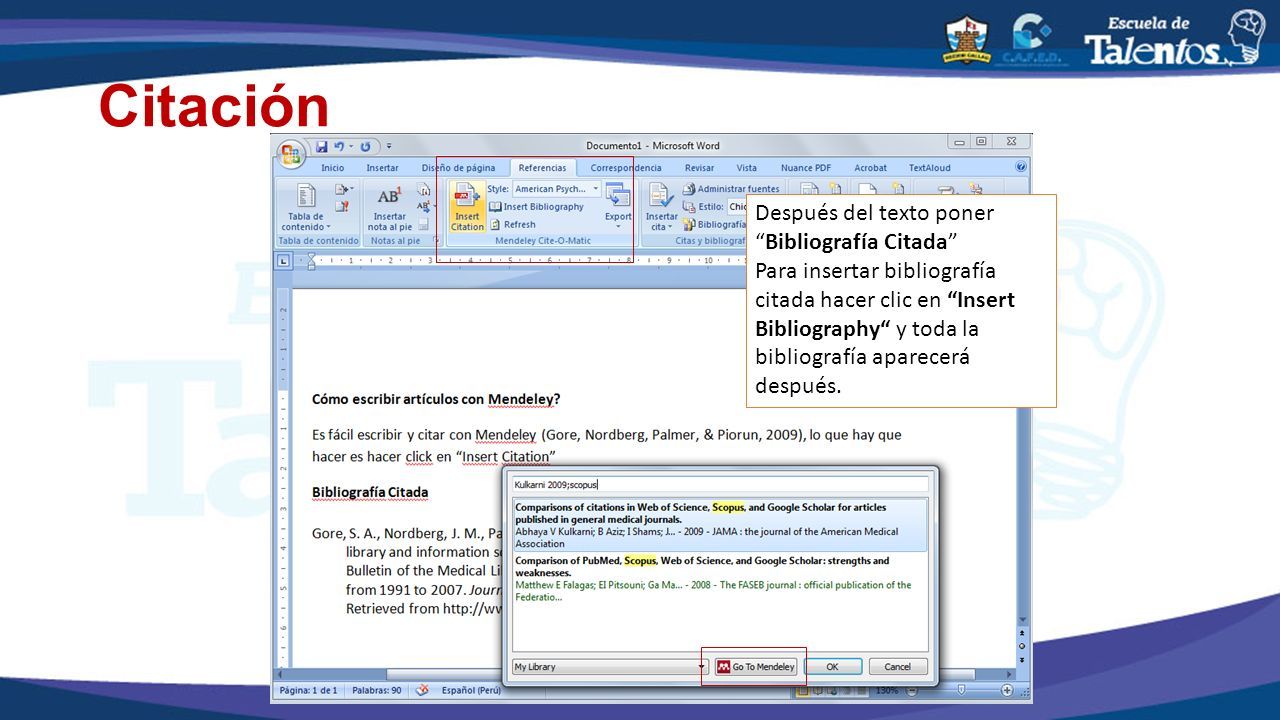This screenshot has height=720, width=1280.
Task: Select the Referencias ribbon tab
Action: (542, 168)
